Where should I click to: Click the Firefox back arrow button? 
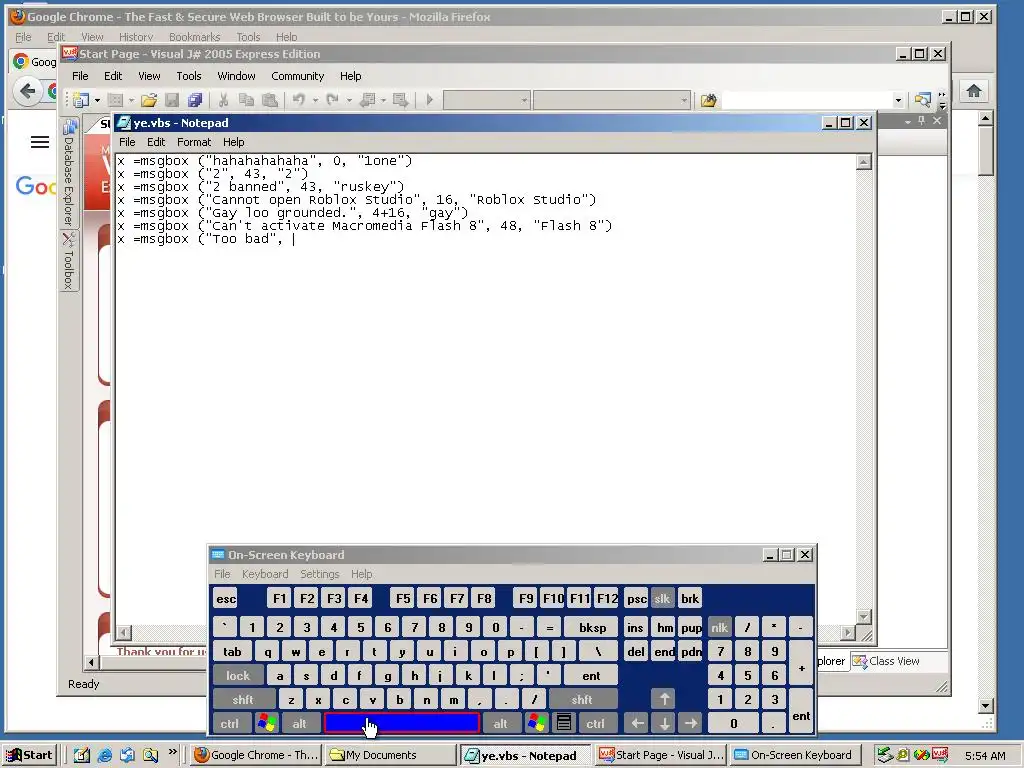click(27, 91)
